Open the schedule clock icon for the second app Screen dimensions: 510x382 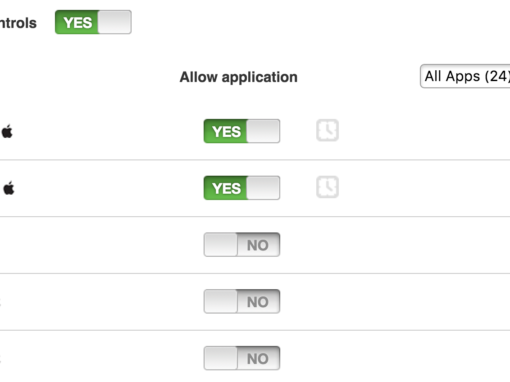[327, 187]
